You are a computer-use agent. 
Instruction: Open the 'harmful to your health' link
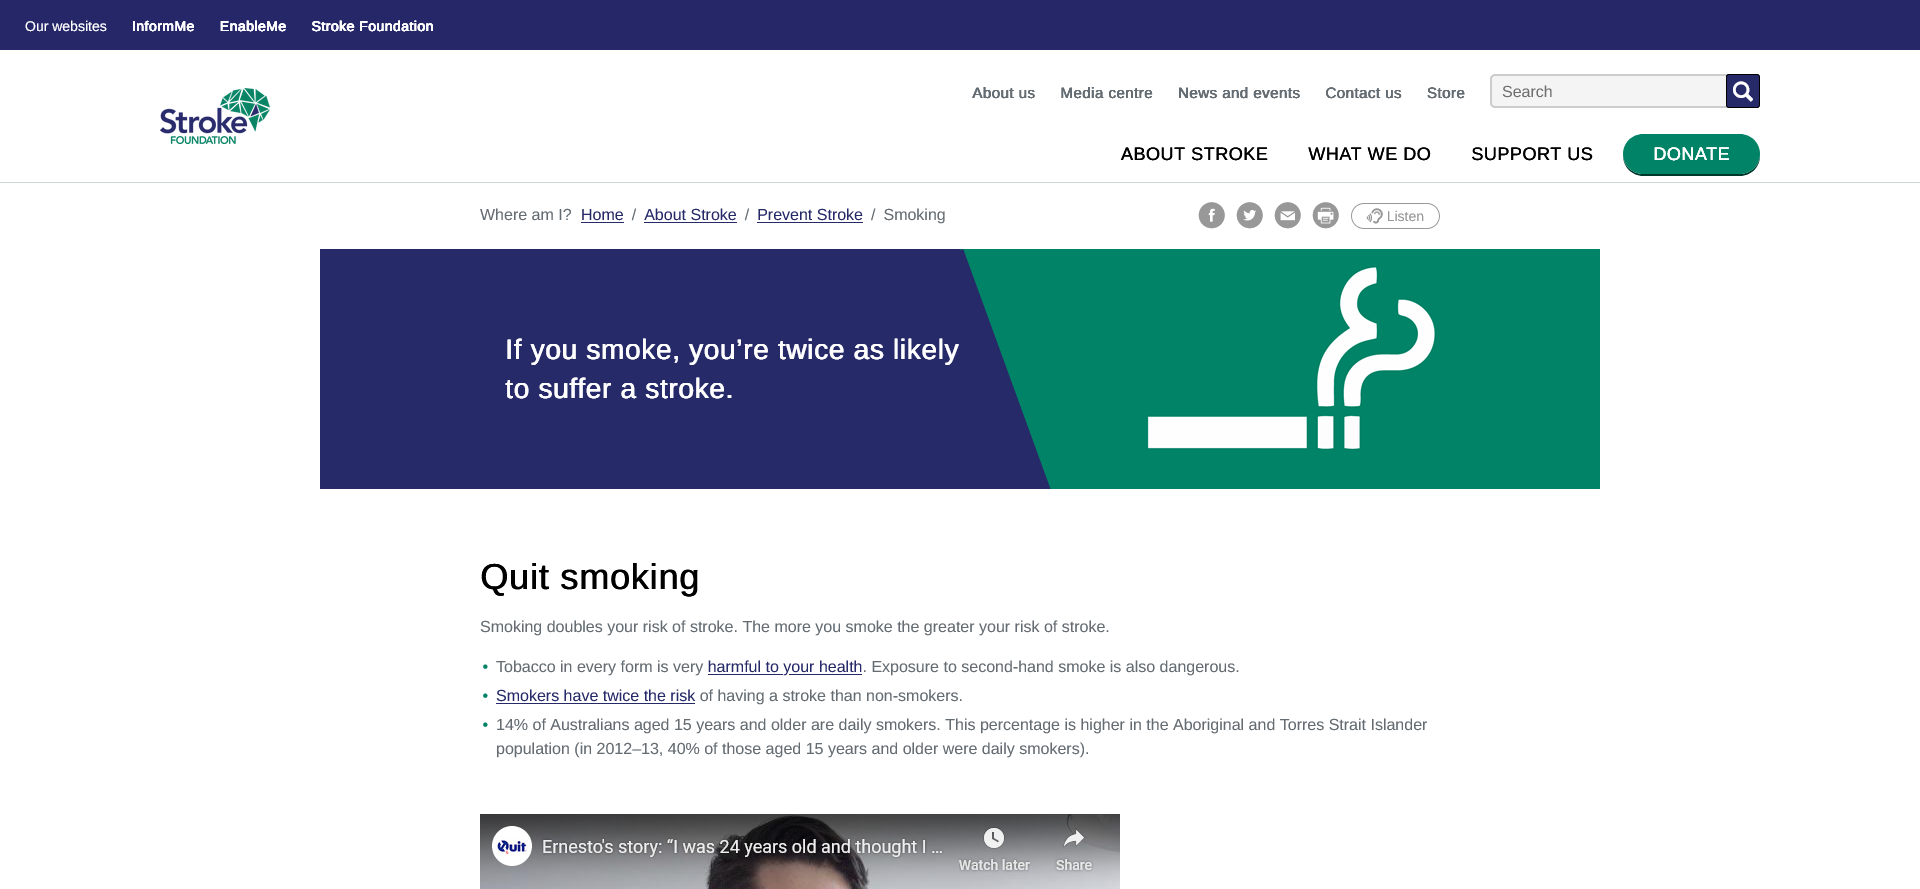coord(784,667)
